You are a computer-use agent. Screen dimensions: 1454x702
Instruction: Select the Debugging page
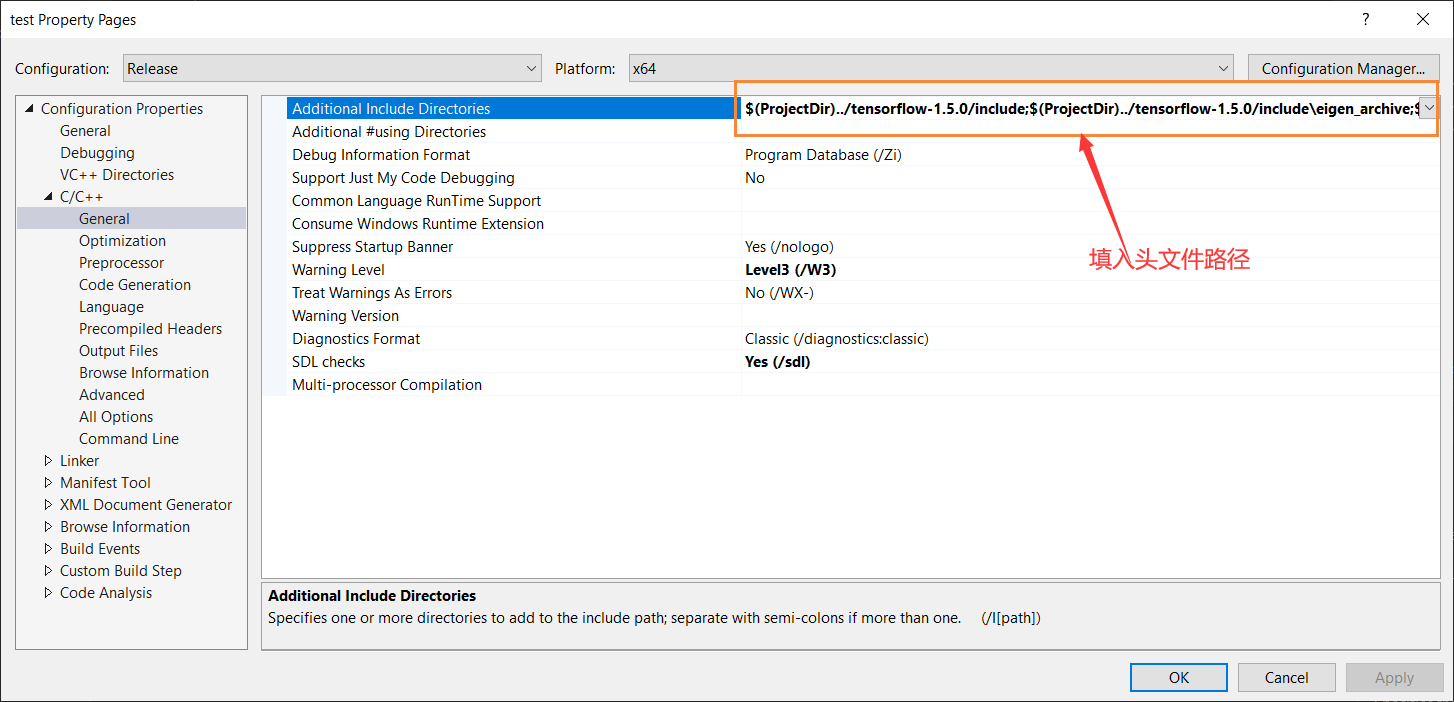coord(97,152)
